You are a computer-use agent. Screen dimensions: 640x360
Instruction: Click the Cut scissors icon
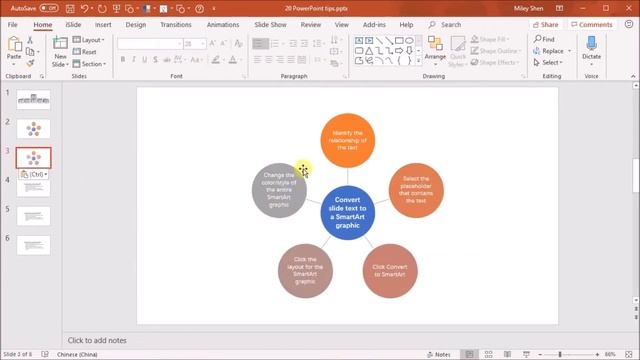pyautogui.click(x=30, y=40)
